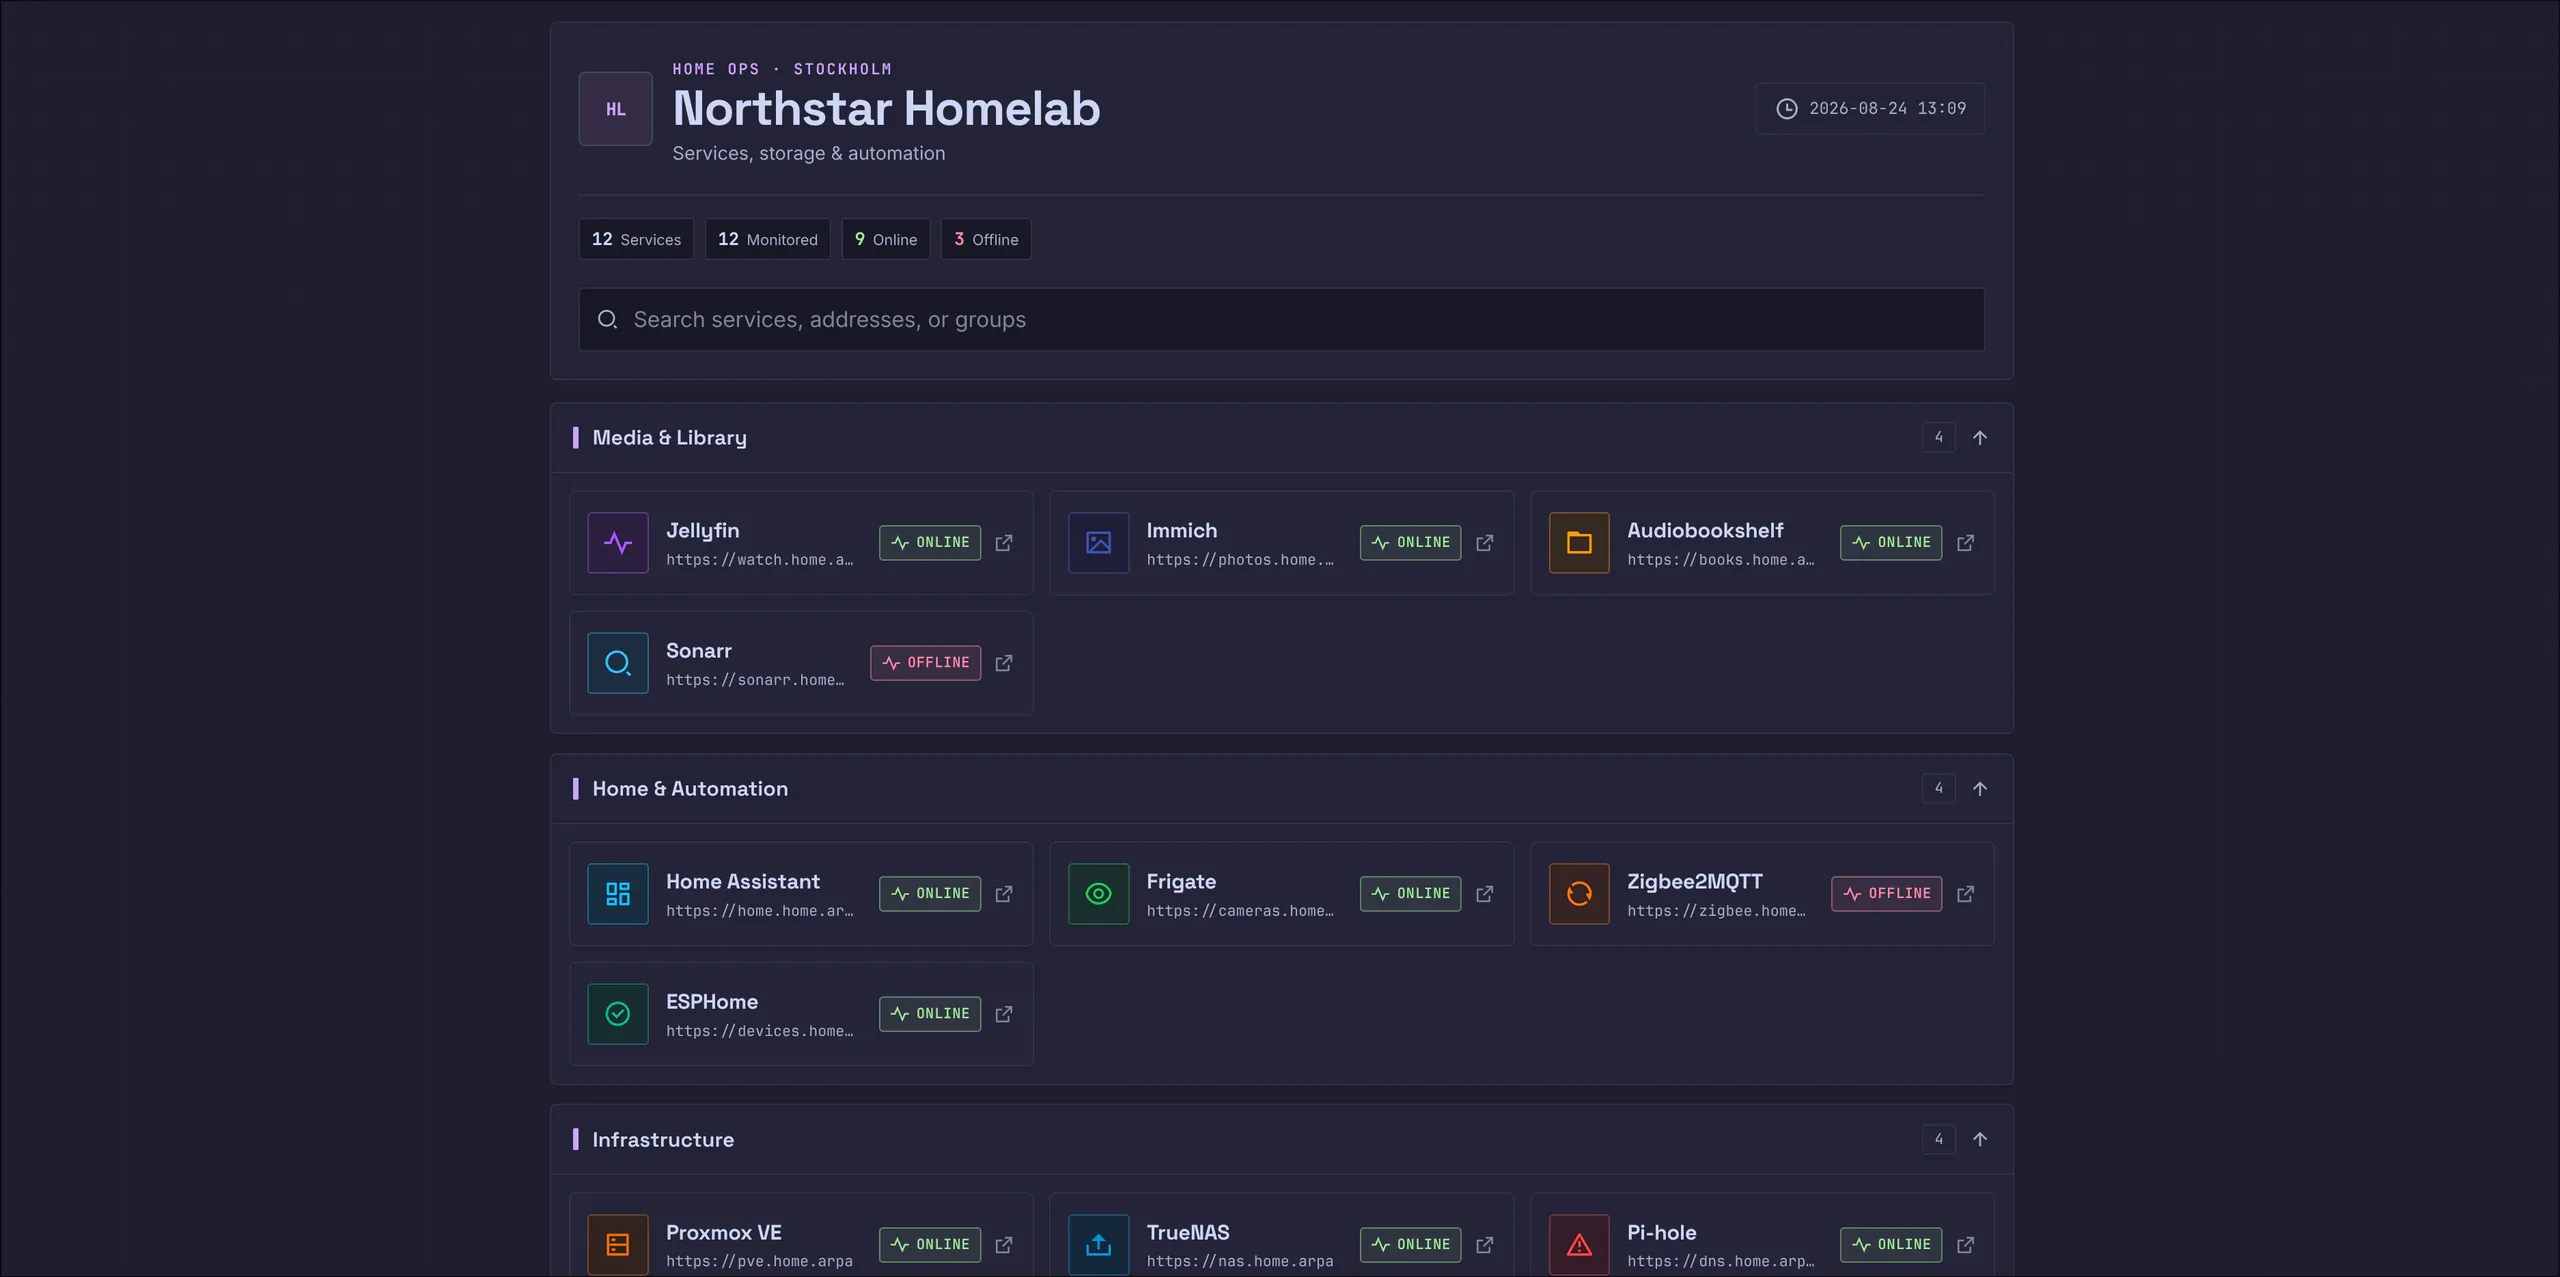Open the Immich service name link
Screen dimensions: 2560x1277
point(1182,531)
